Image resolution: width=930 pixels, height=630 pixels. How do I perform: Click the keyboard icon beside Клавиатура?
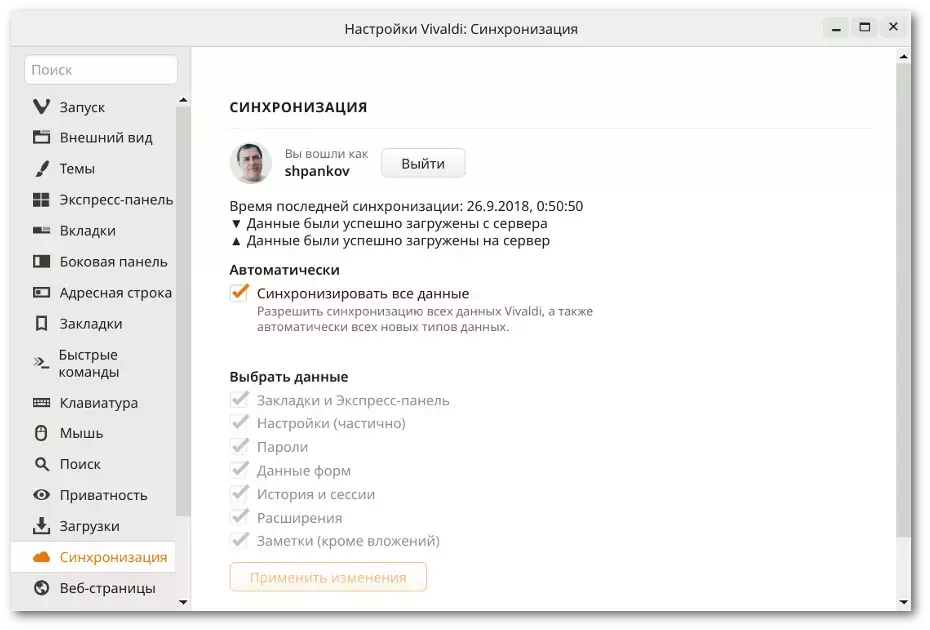tap(41, 403)
